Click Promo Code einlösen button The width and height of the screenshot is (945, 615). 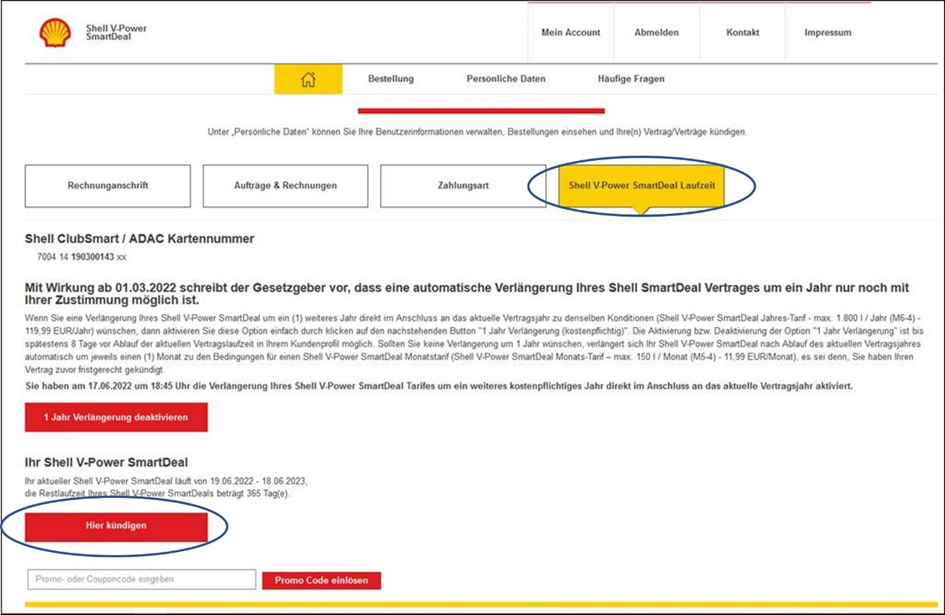click(x=321, y=581)
